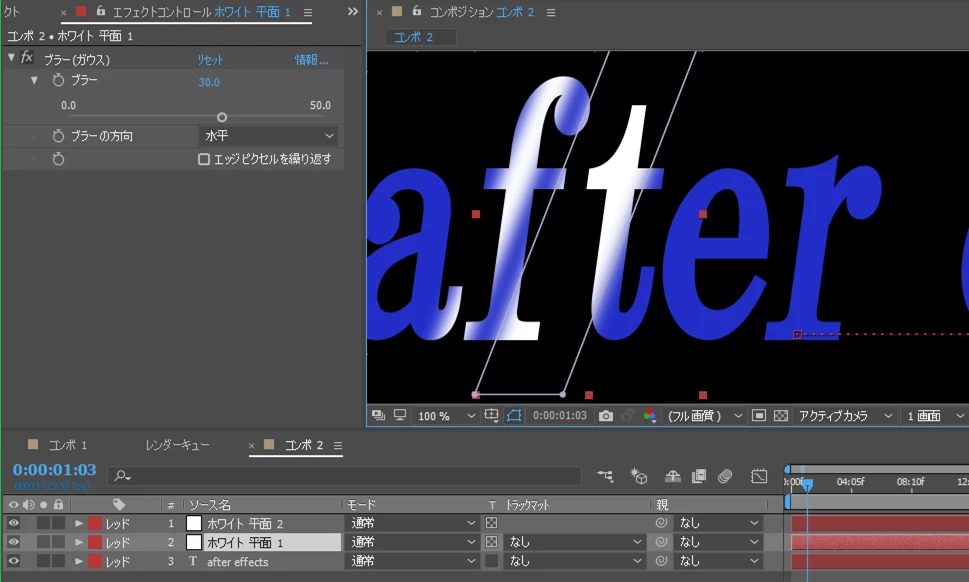Hide the ホワイト 平面 1 layer

point(13,542)
